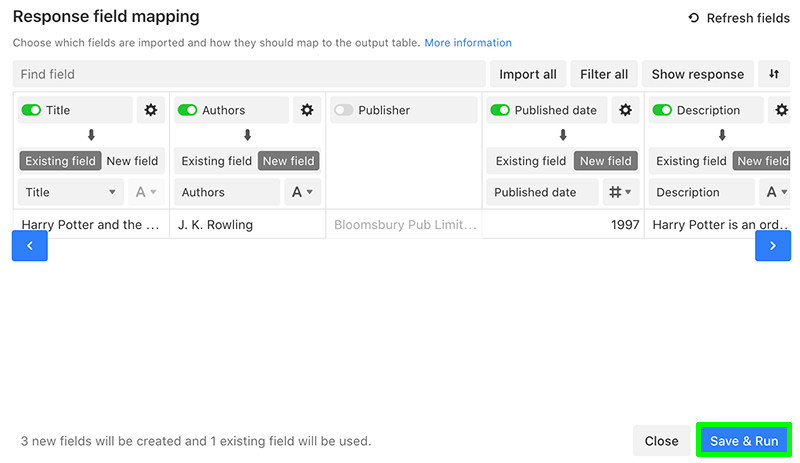
Task: Click the Show response button
Action: coord(697,74)
